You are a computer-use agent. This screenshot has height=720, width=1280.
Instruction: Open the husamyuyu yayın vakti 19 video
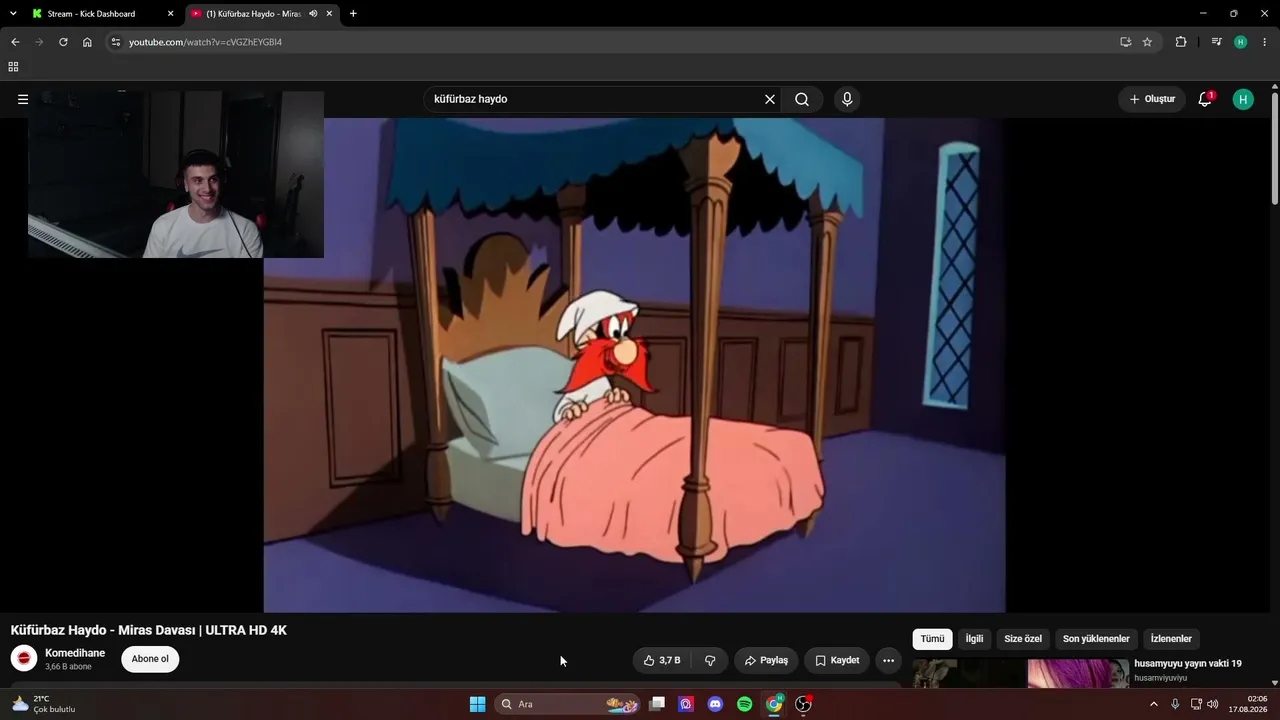pos(1188,664)
